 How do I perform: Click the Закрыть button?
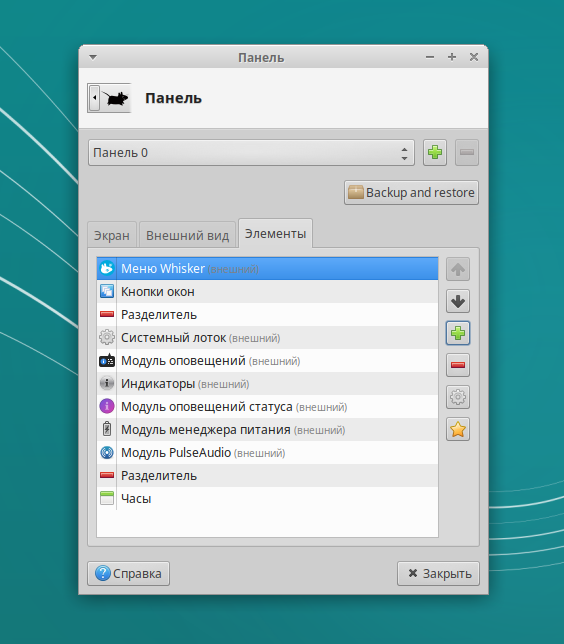pos(438,573)
